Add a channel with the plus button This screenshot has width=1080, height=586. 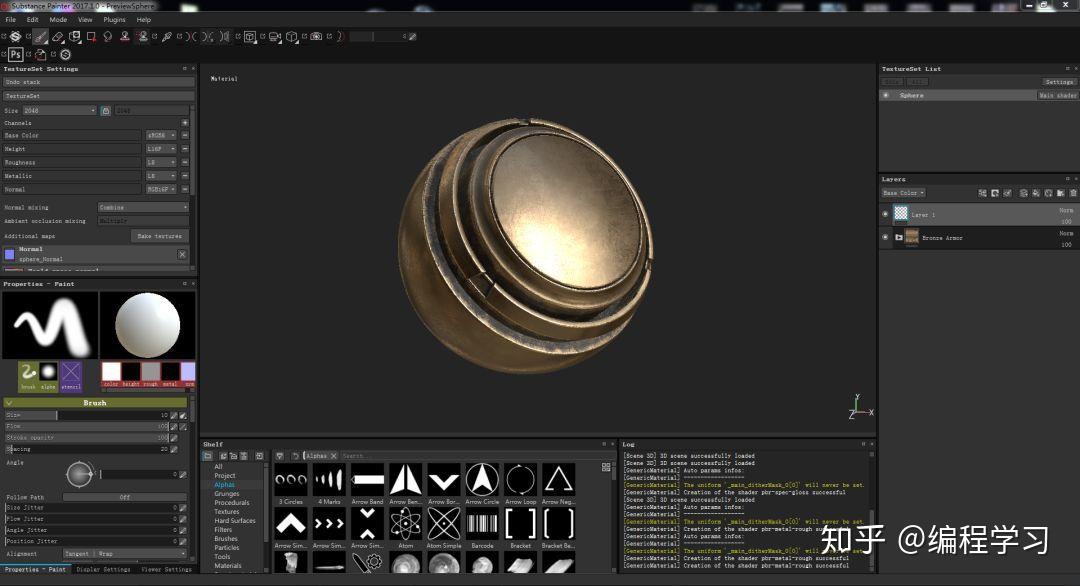[x=185, y=123]
